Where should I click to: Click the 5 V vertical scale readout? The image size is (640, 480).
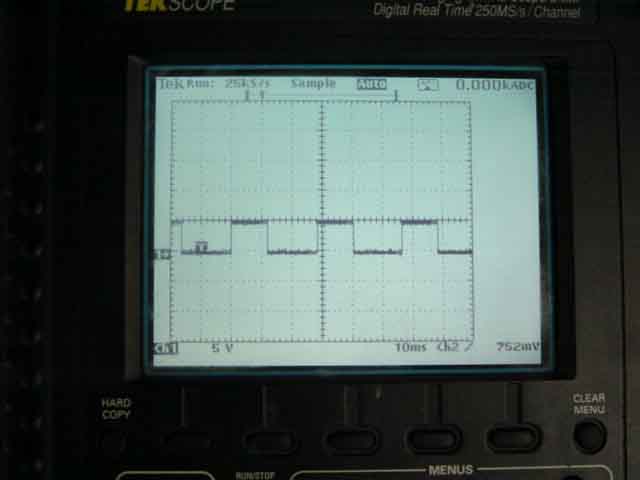click(x=222, y=348)
